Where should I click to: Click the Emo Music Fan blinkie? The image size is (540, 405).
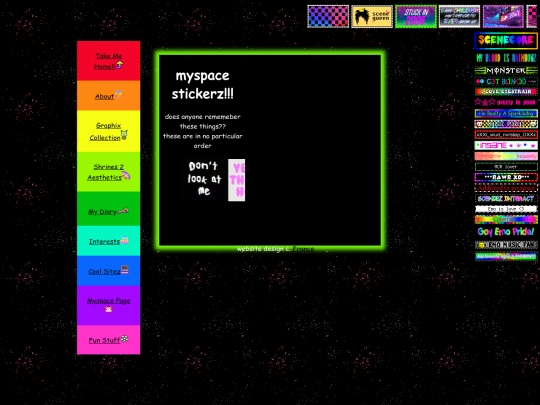point(506,245)
